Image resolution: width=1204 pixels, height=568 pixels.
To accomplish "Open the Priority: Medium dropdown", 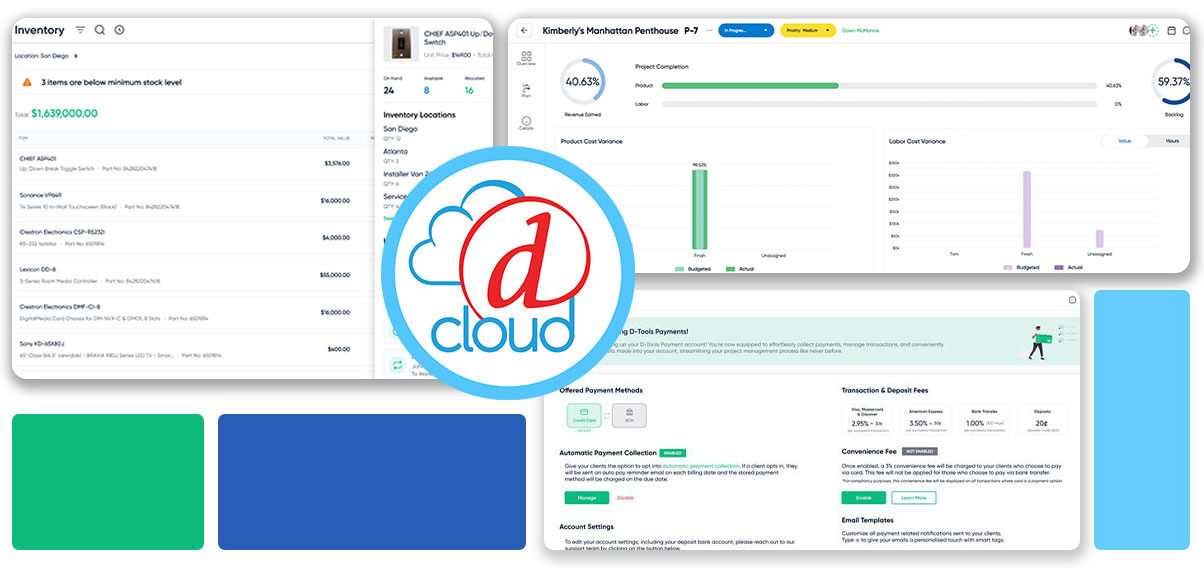I will tap(808, 30).
